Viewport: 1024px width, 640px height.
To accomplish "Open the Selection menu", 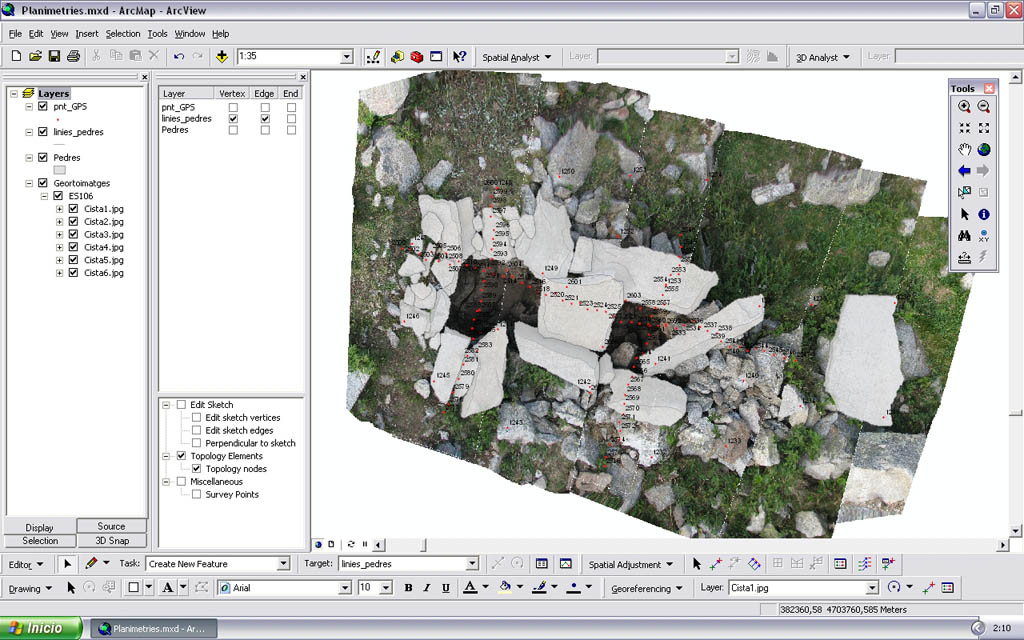I will (x=123, y=34).
